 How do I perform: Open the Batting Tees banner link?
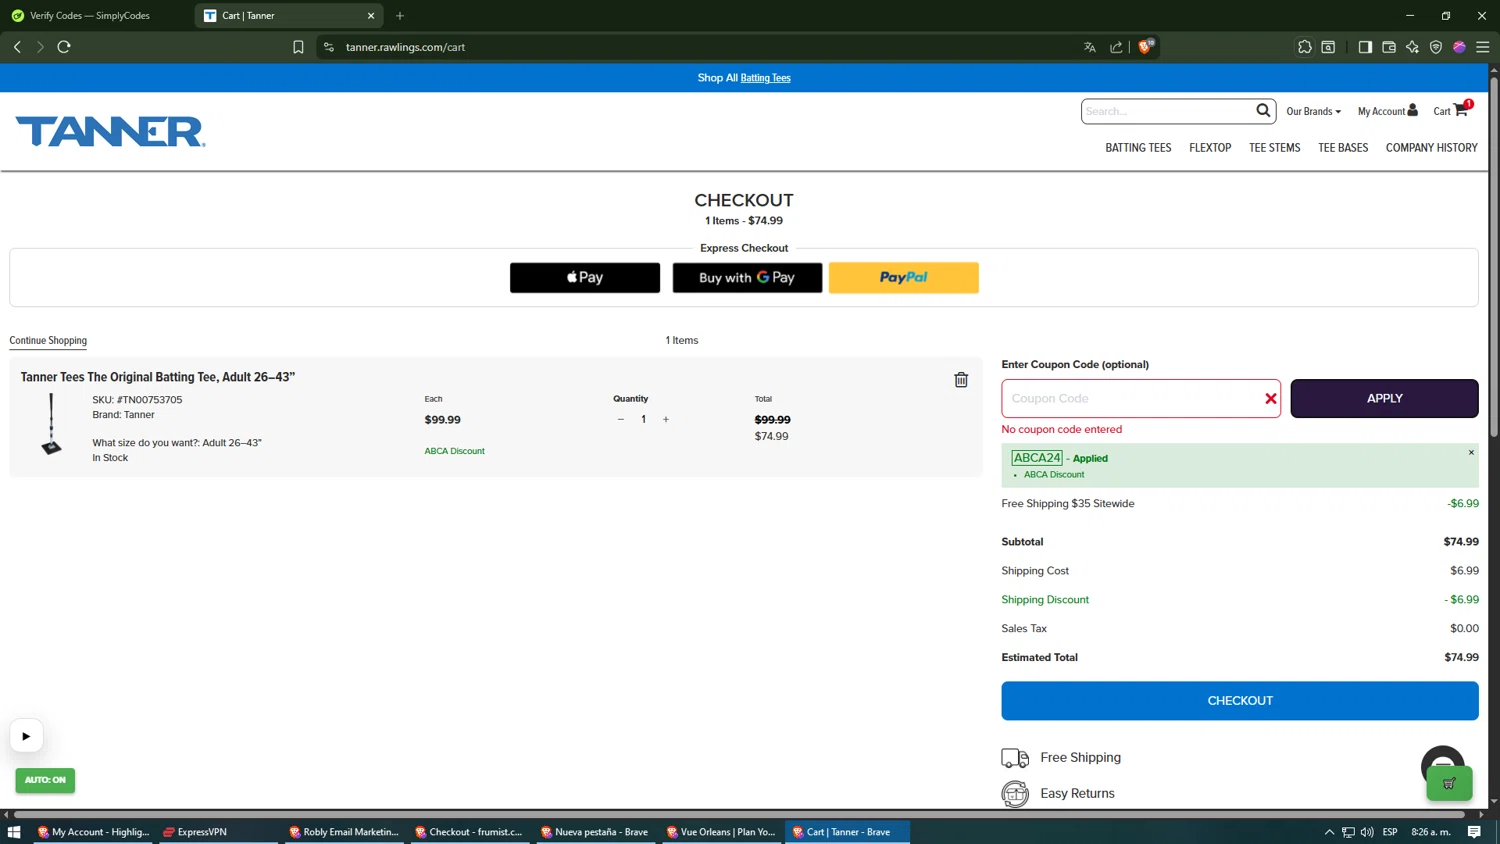click(x=765, y=78)
